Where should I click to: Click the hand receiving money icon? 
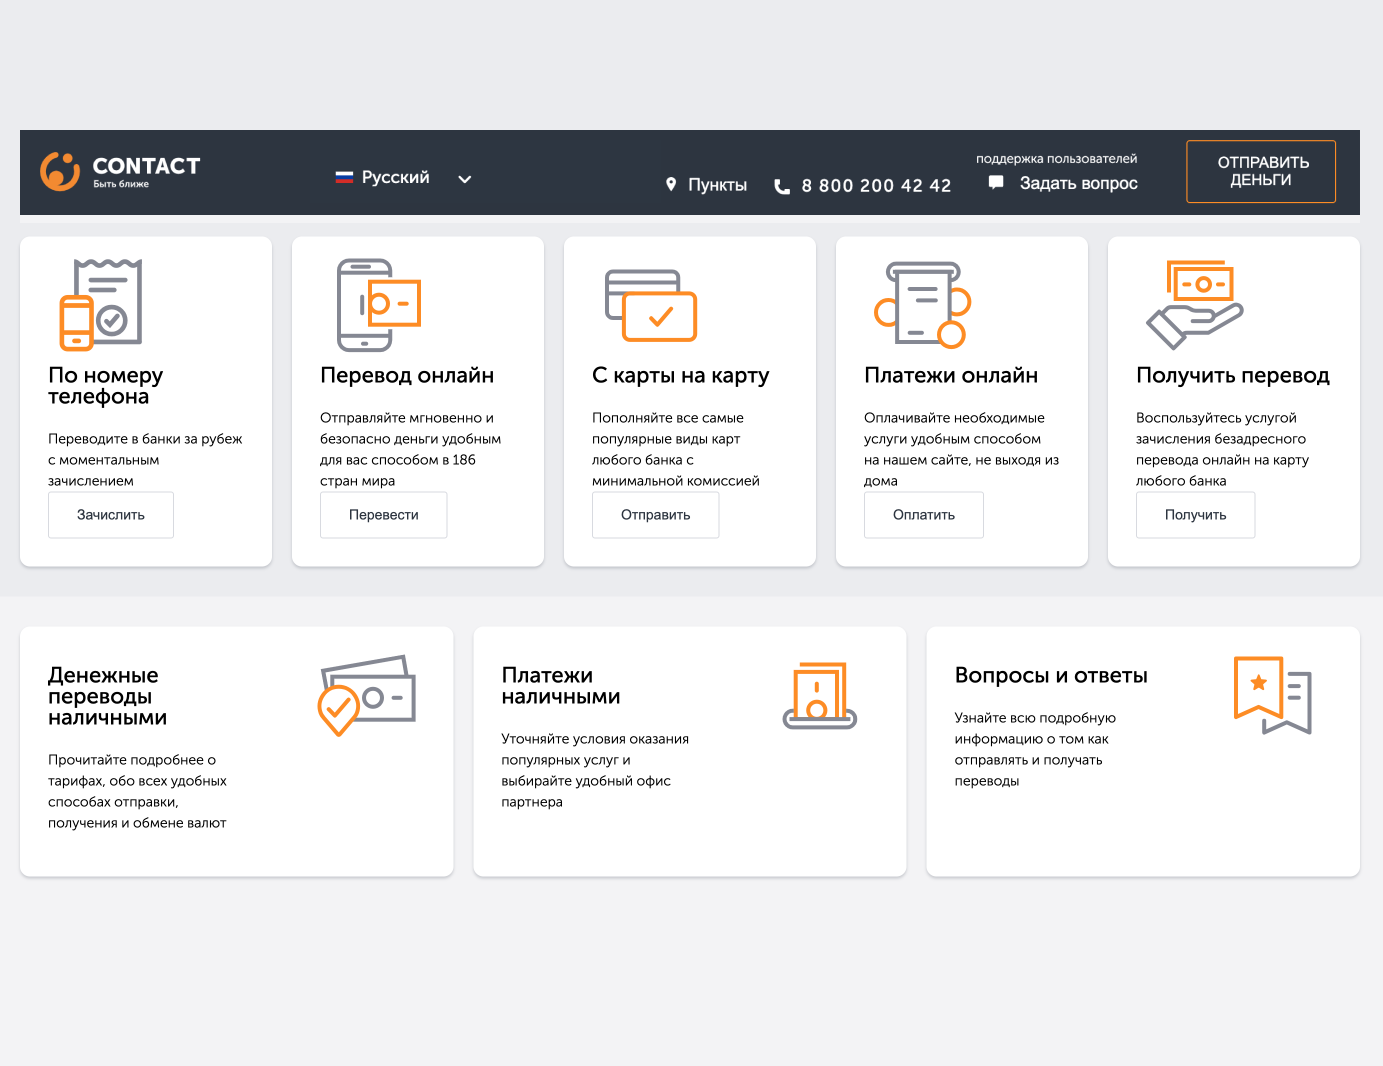pyautogui.click(x=1195, y=304)
